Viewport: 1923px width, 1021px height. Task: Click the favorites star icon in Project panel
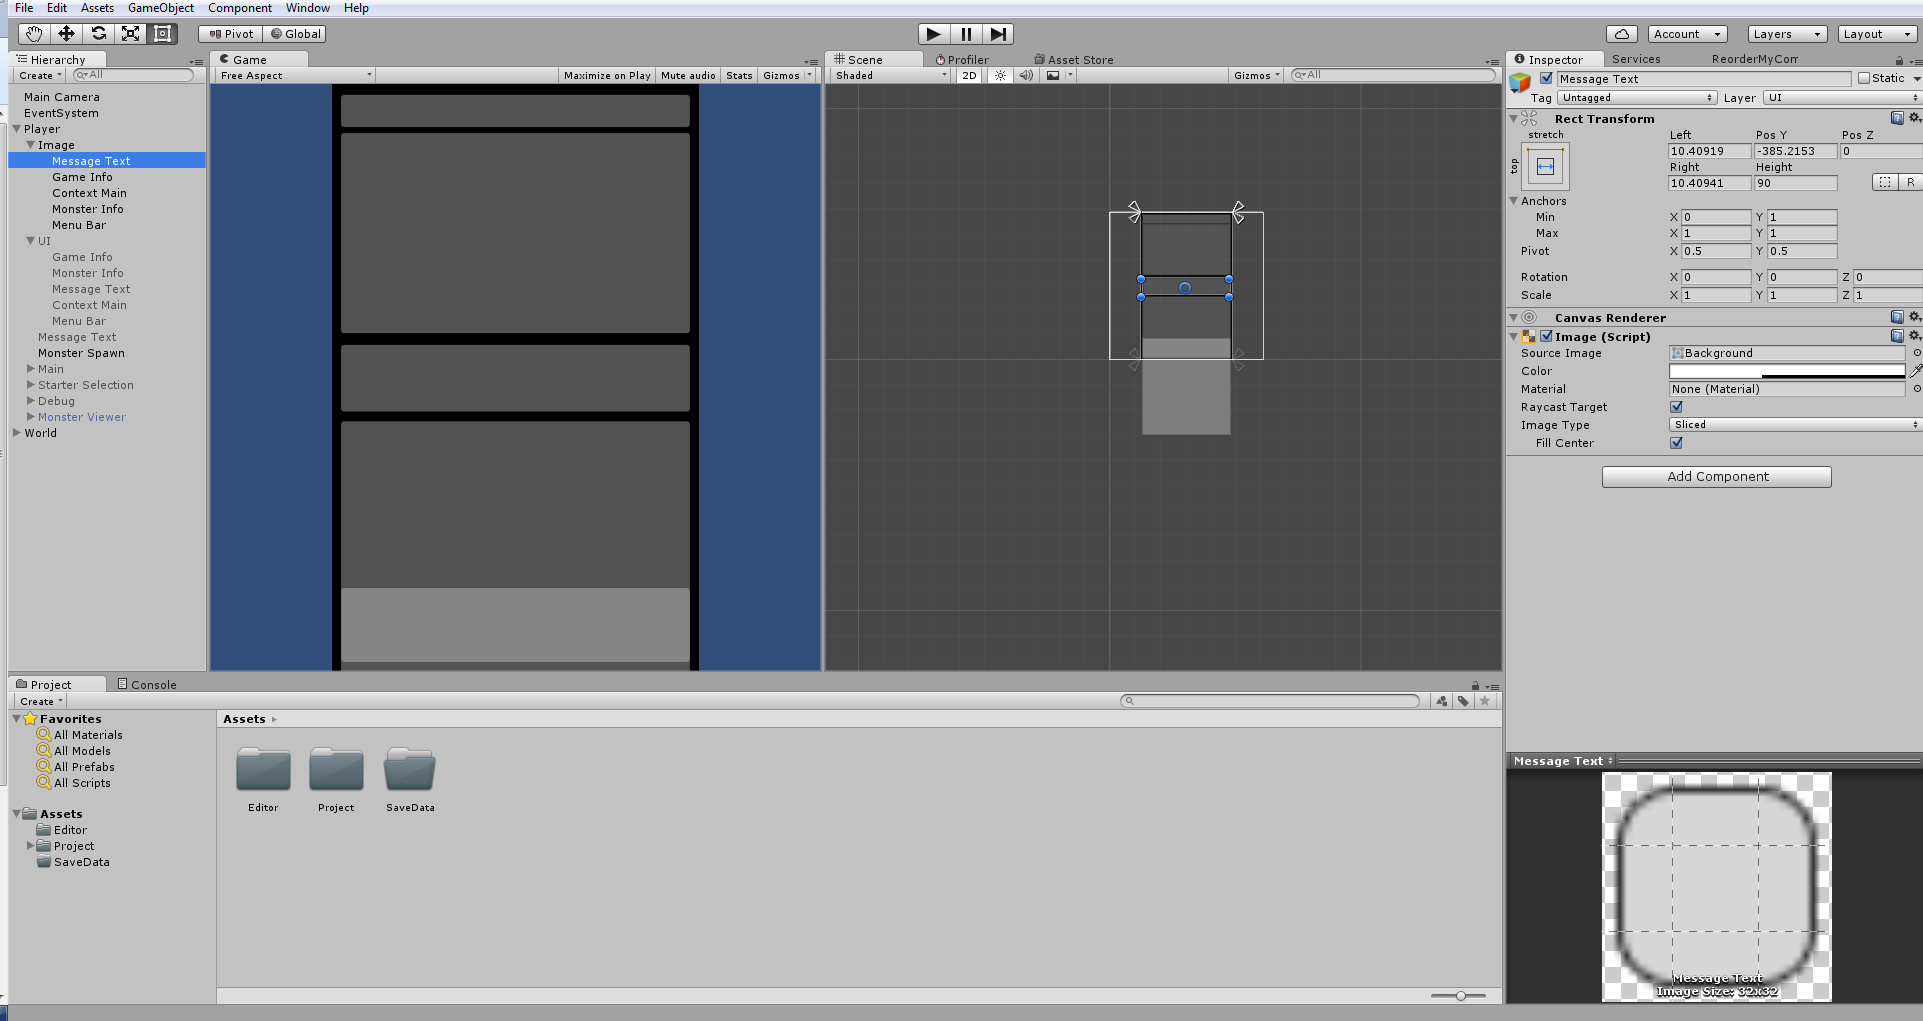coord(1485,701)
